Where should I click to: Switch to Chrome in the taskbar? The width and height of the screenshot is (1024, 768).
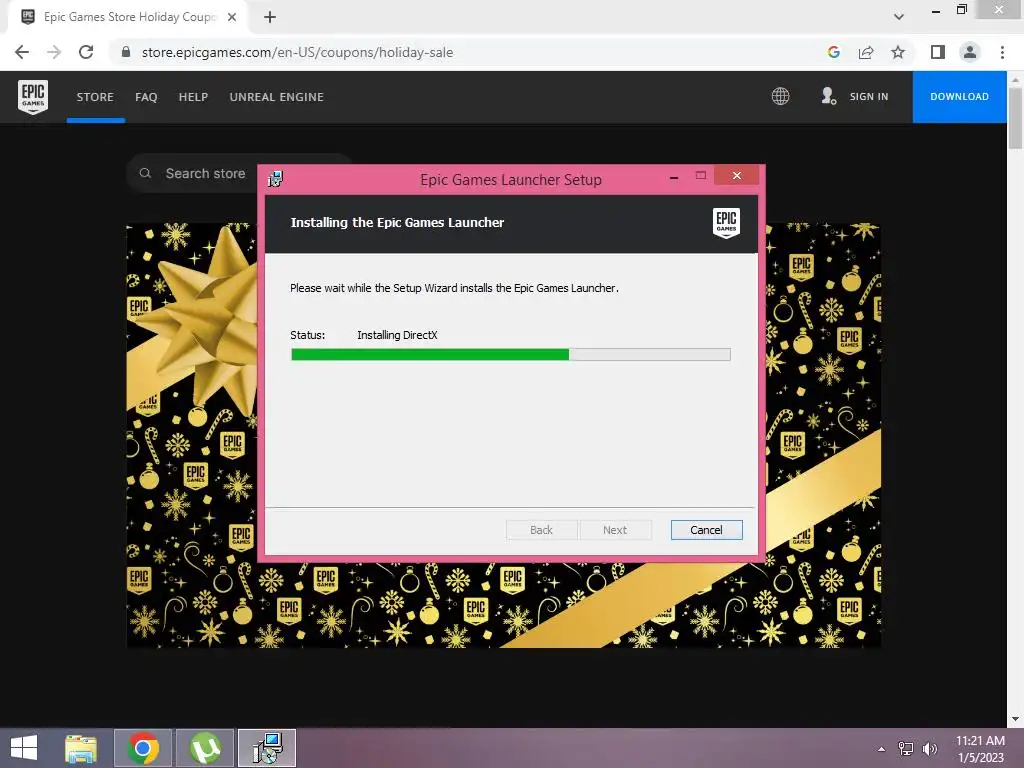pos(143,748)
